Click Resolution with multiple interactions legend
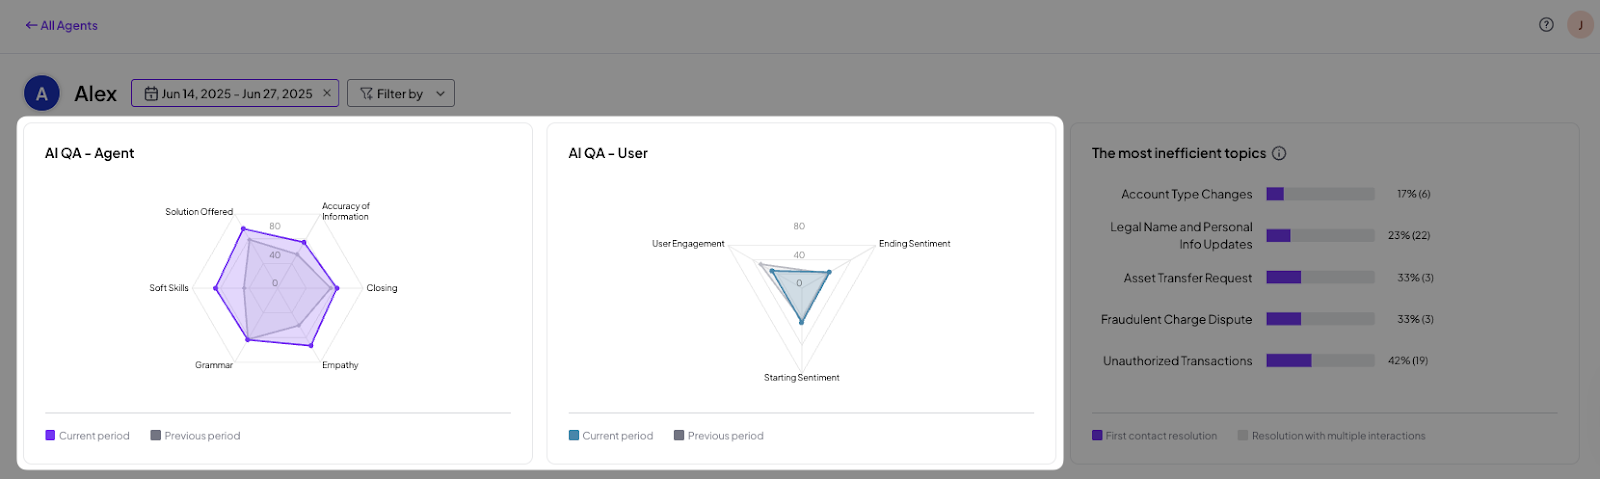 1331,436
